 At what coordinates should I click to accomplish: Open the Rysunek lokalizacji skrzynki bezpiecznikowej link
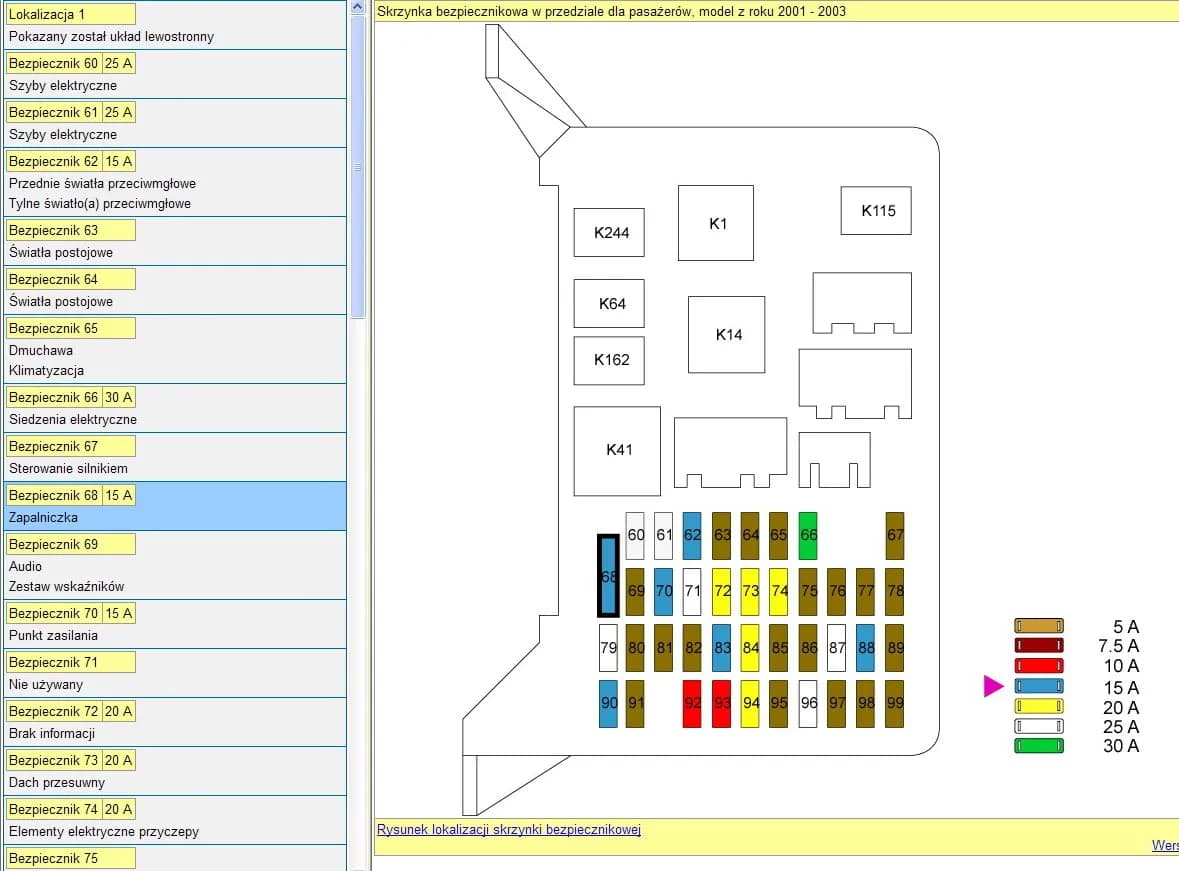[x=508, y=829]
